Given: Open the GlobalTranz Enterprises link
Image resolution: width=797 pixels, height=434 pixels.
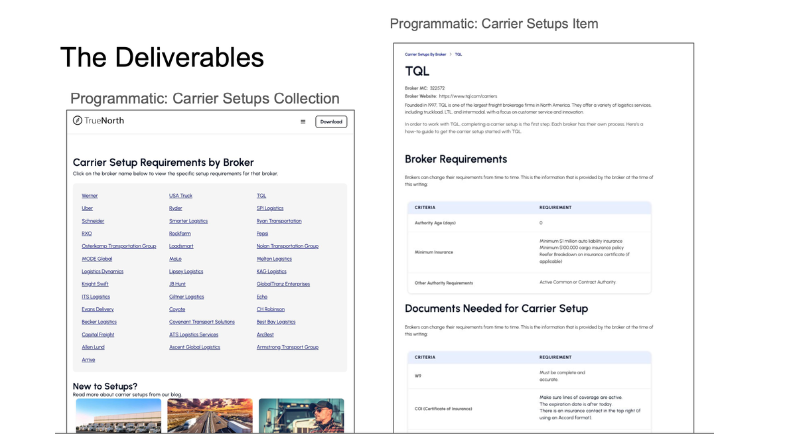Looking at the screenshot, I should click(x=283, y=284).
